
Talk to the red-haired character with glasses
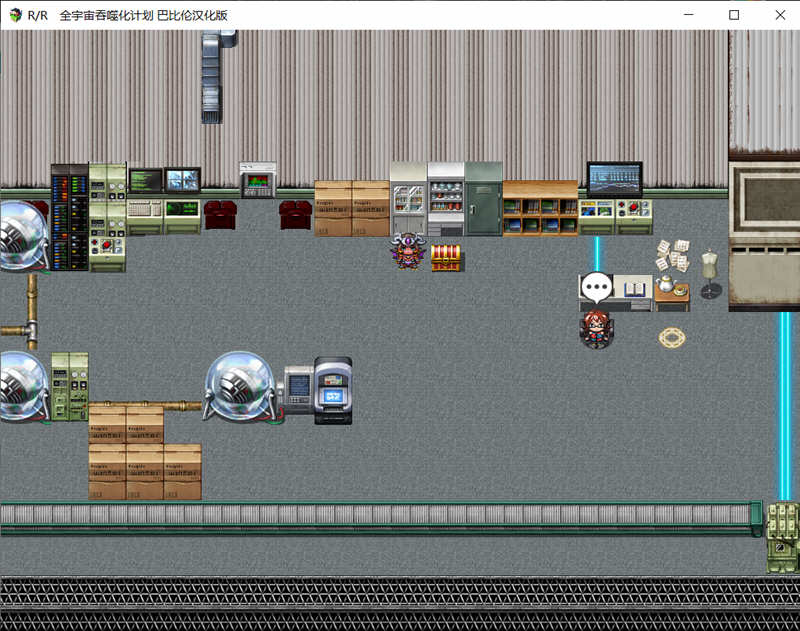pos(596,328)
